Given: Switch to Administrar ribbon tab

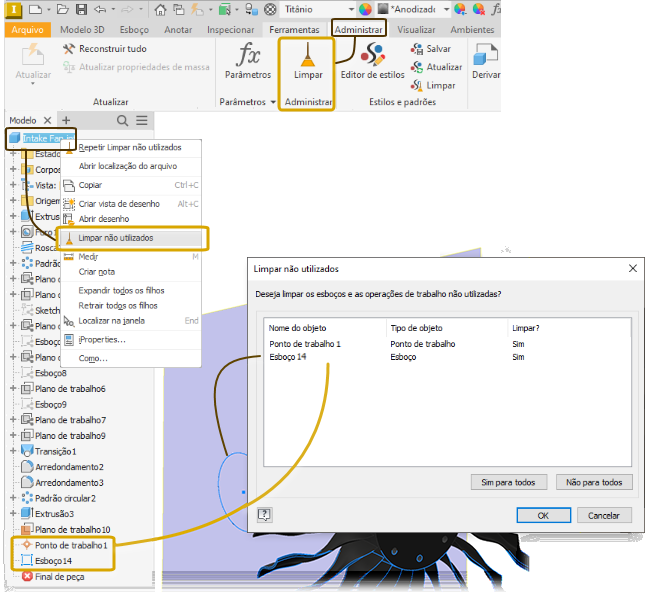Looking at the screenshot, I should 359,30.
